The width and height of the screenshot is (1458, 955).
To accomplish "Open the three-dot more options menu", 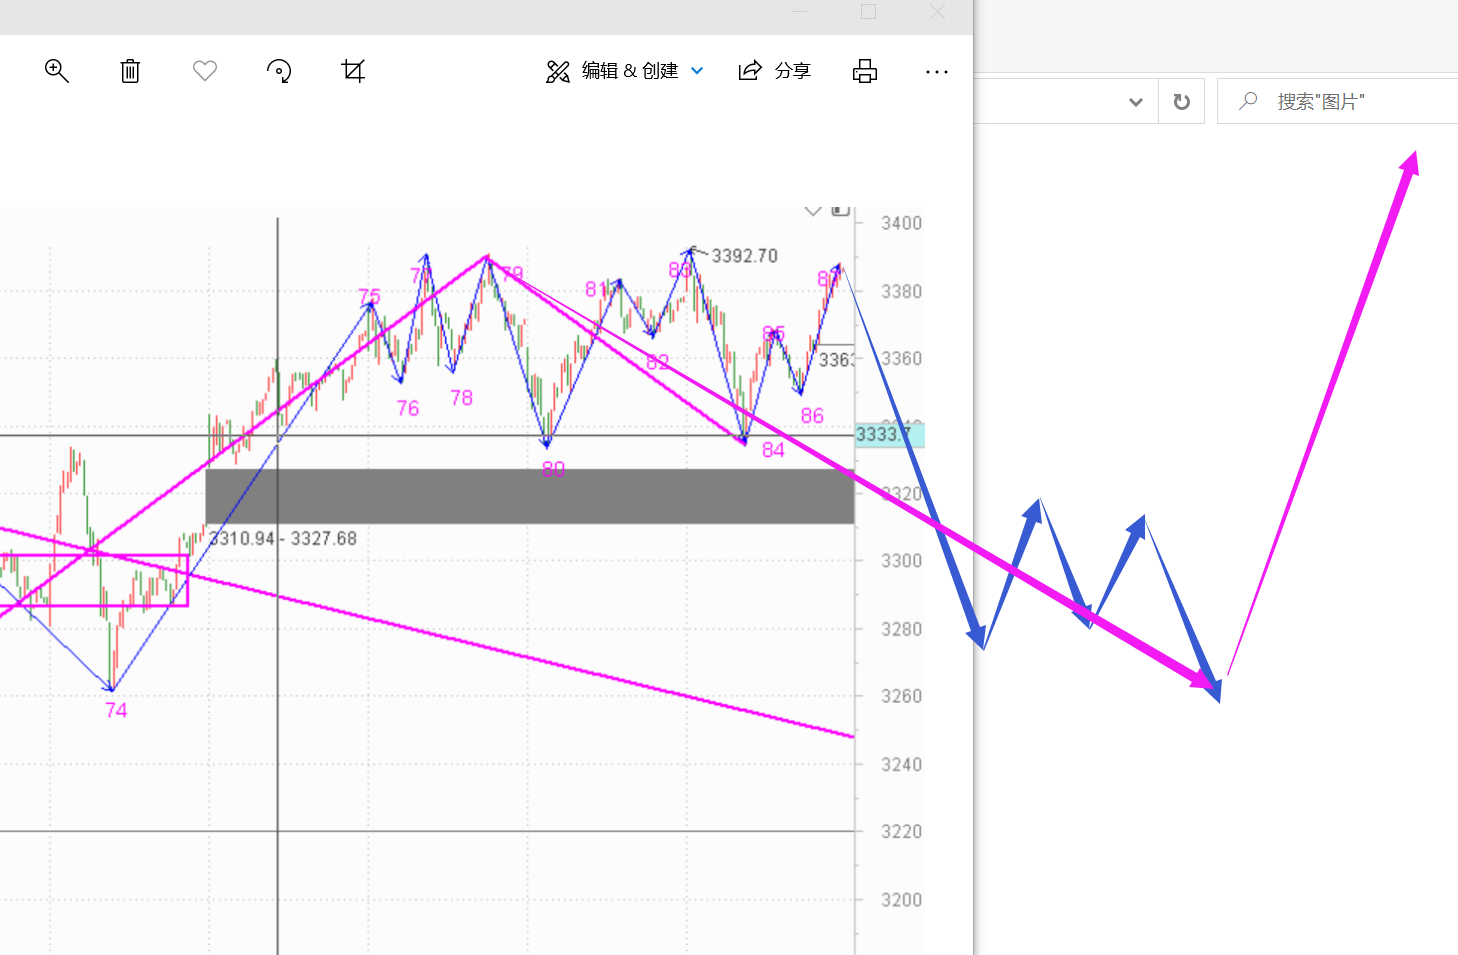I will [937, 72].
